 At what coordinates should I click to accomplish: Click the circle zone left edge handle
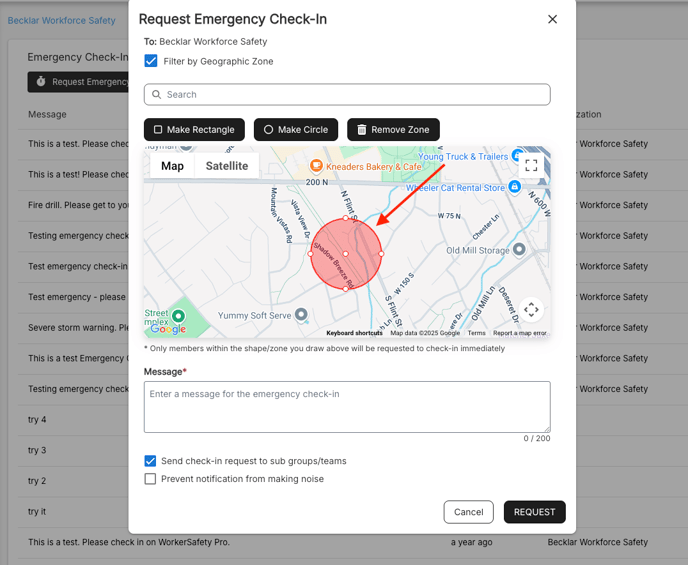coord(311,254)
